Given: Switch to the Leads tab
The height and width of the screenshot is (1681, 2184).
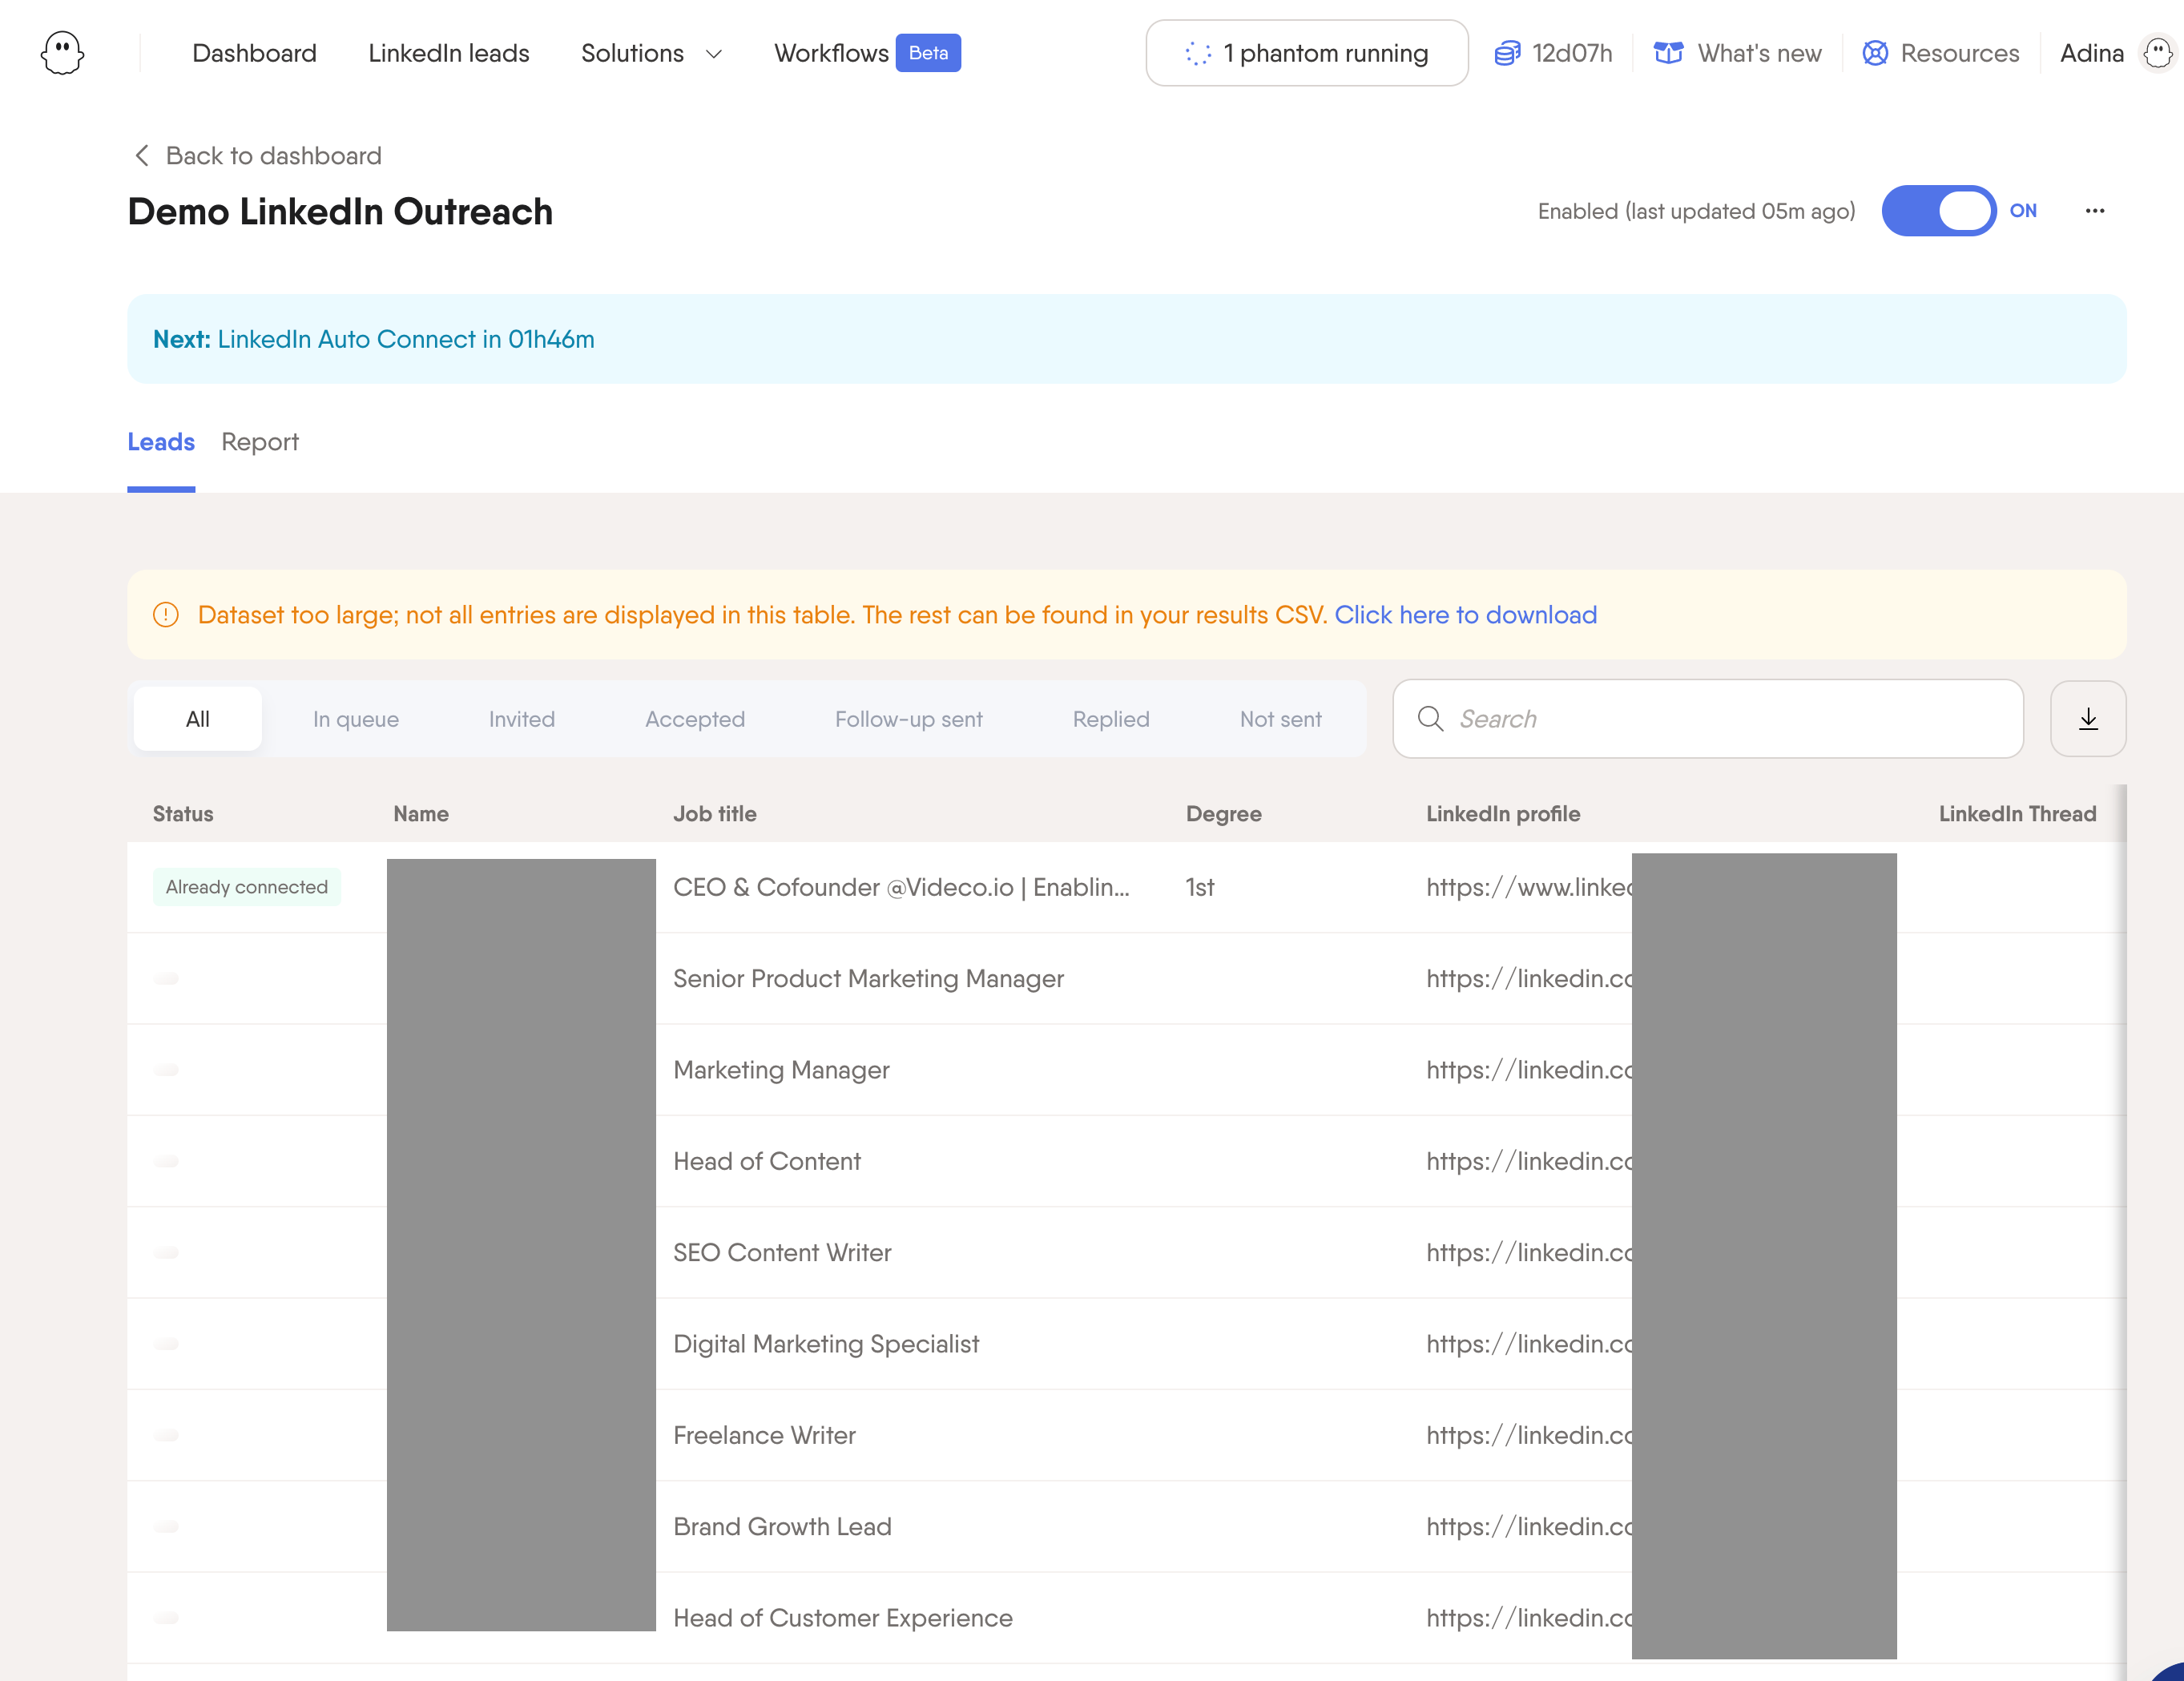Looking at the screenshot, I should tap(161, 442).
